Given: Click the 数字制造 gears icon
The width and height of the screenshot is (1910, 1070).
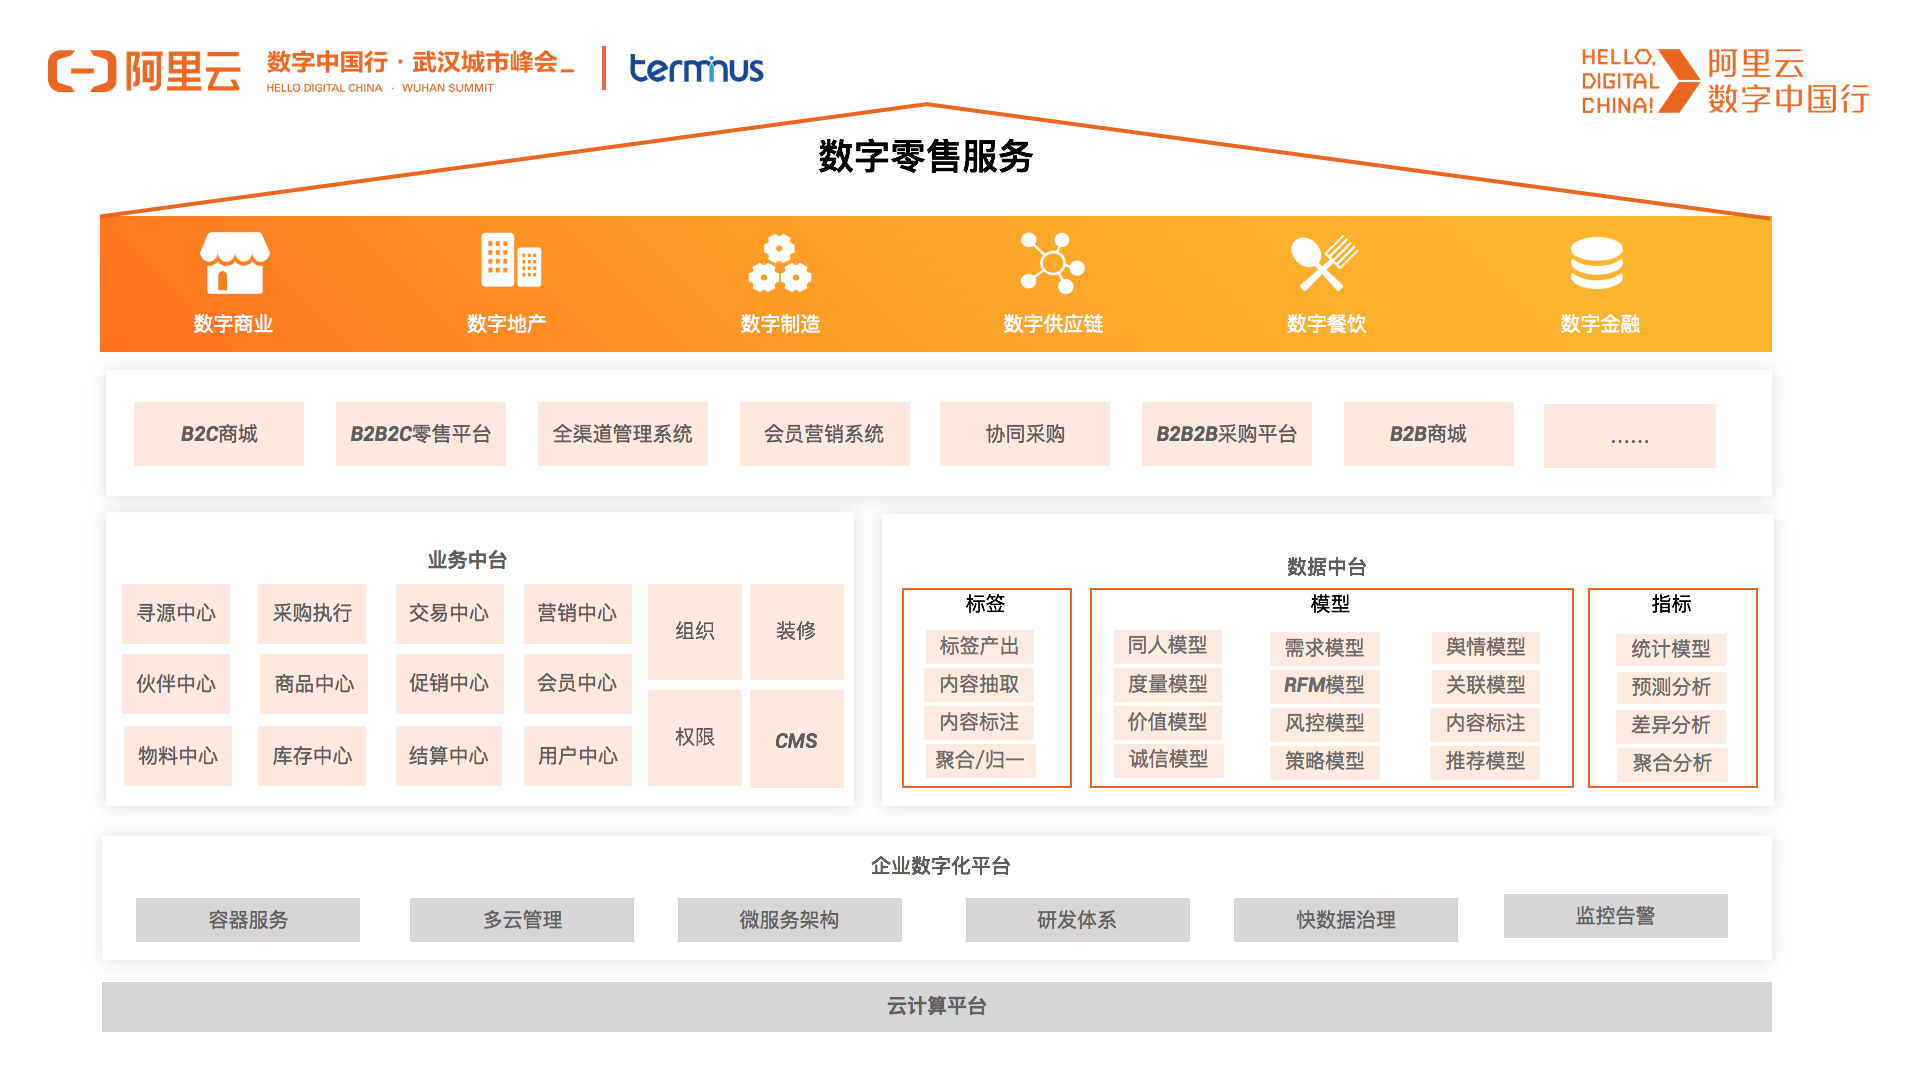Looking at the screenshot, I should click(780, 264).
